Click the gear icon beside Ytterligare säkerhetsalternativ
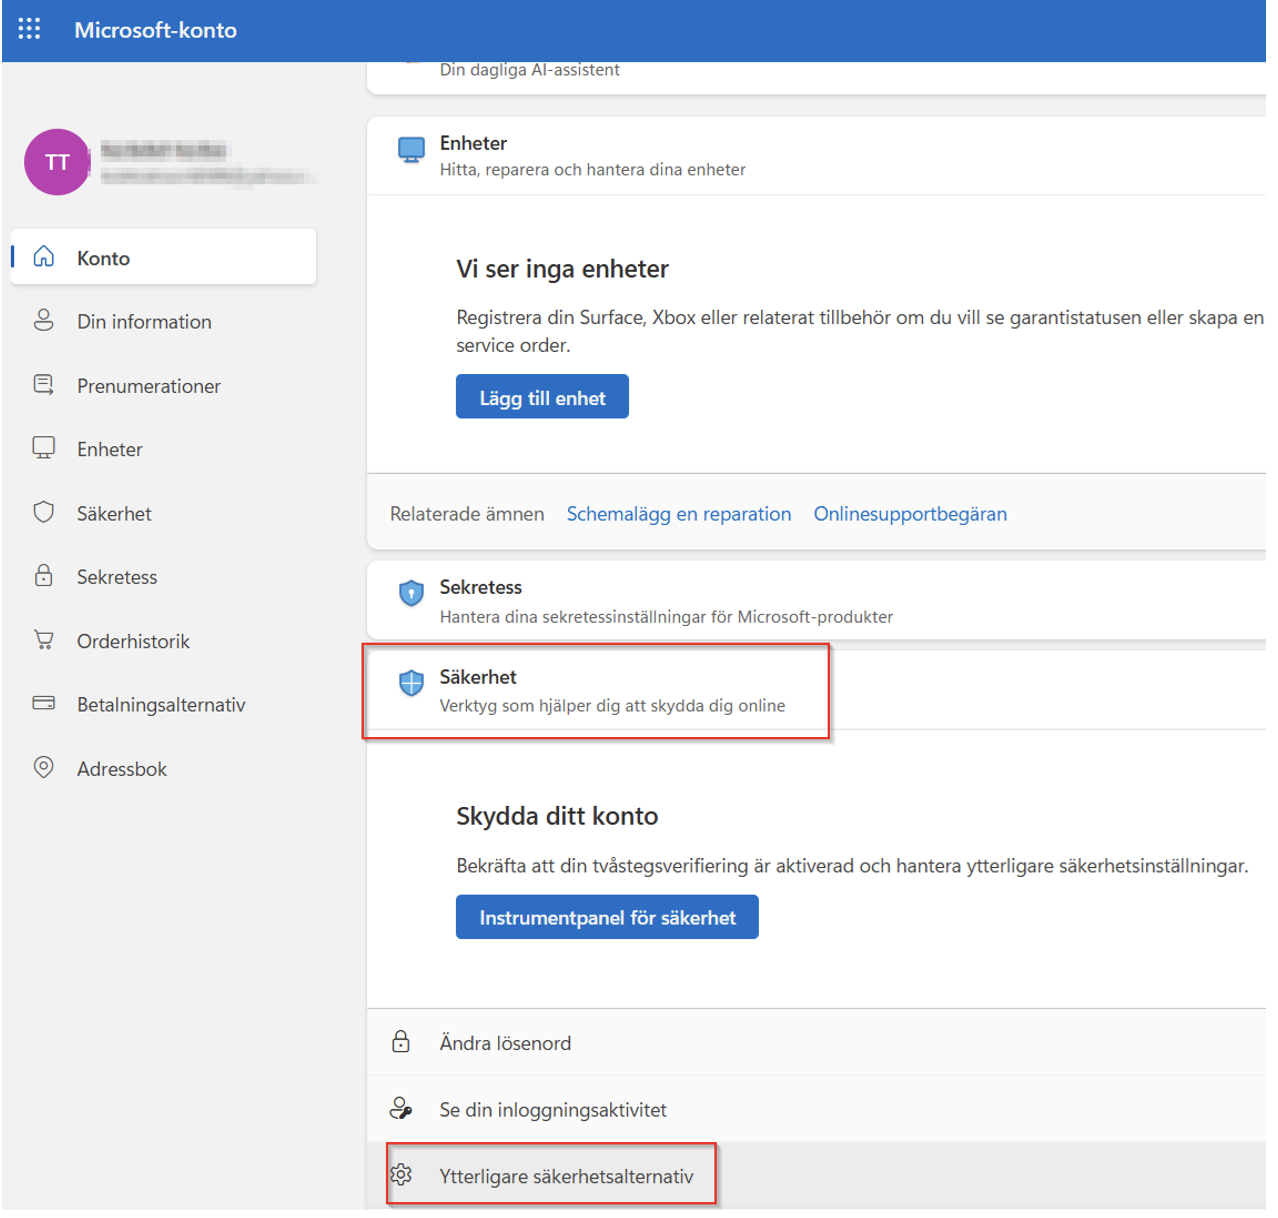This screenshot has height=1218, width=1278. [401, 1175]
